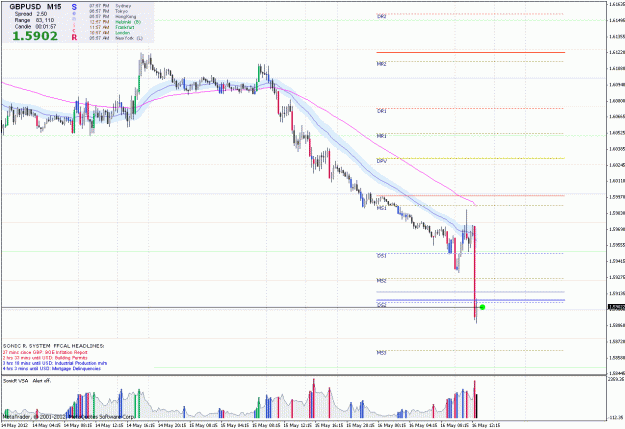Click the DPV daily pivot label
The width and height of the screenshot is (625, 429).
click(381, 161)
